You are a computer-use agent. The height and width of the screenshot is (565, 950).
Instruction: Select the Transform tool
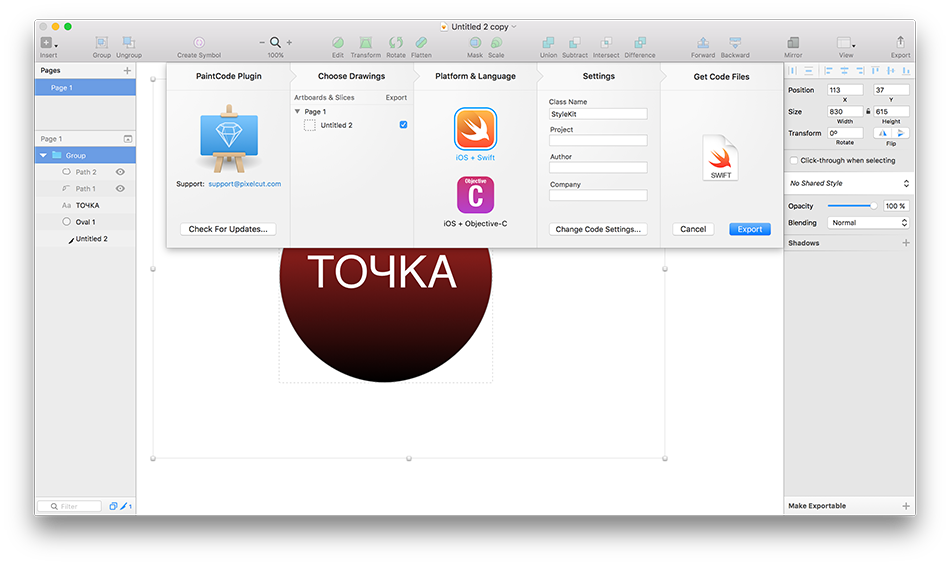point(365,42)
